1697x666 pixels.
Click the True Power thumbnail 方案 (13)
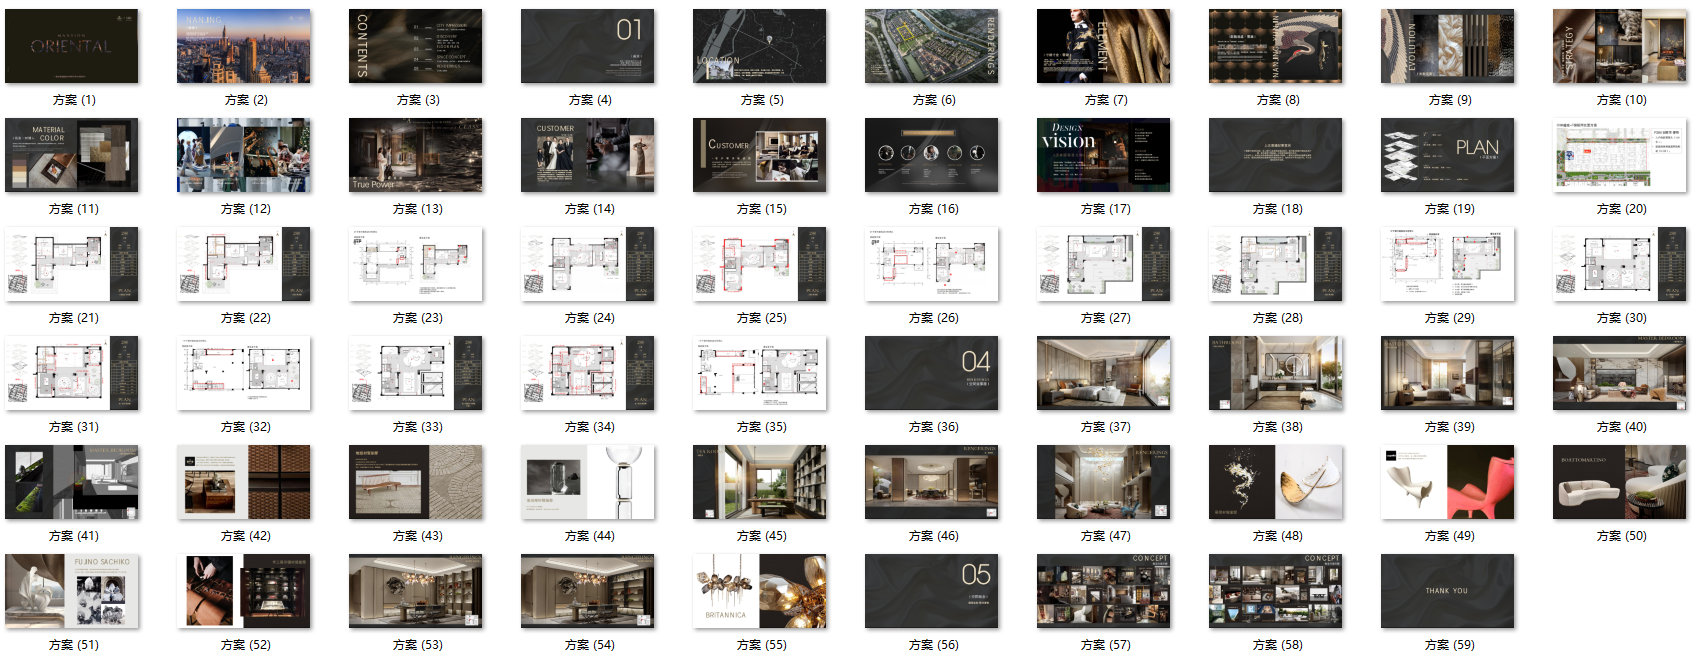click(416, 155)
